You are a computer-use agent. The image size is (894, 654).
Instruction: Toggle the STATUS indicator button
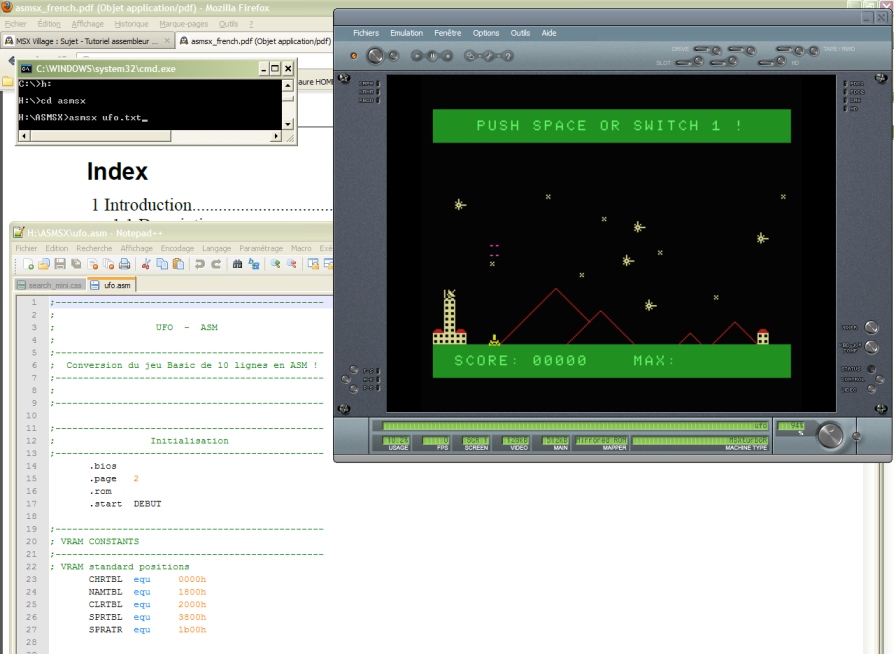871,369
